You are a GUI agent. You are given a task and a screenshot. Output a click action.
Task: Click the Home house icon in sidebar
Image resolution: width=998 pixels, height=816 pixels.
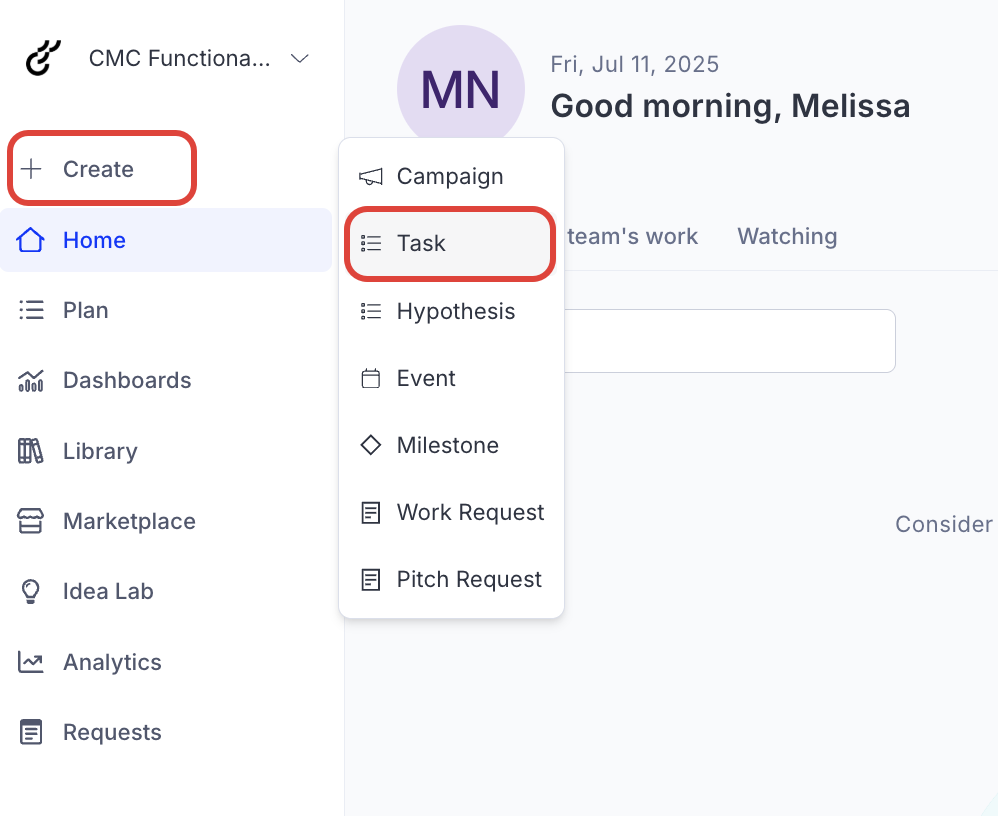click(31, 240)
